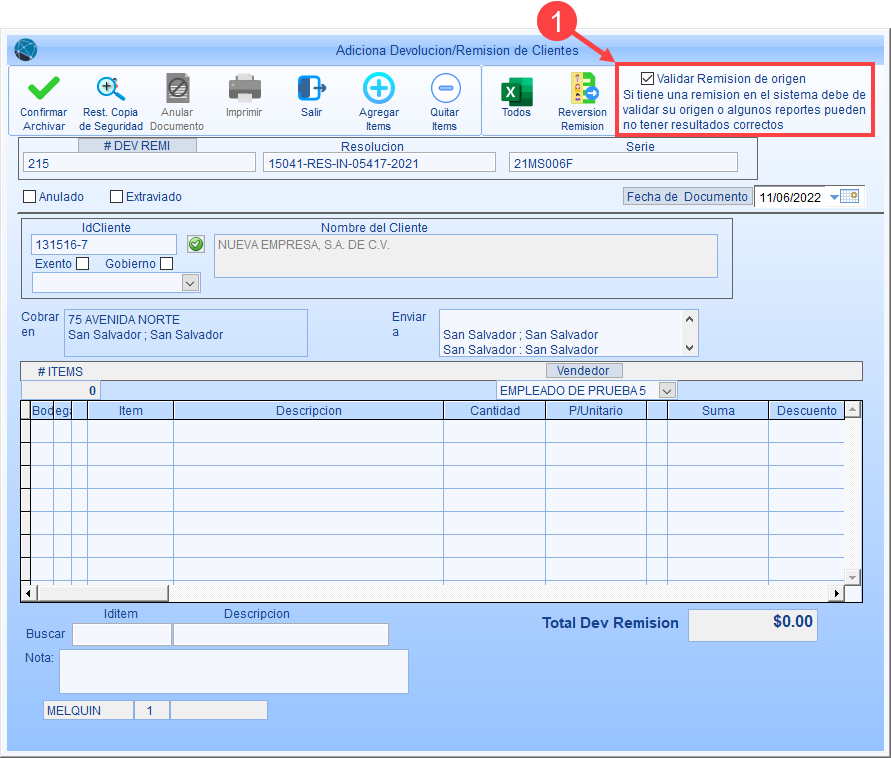Click the Nombre del Cliente field
Image resolution: width=891 pixels, height=758 pixels.
click(x=466, y=256)
